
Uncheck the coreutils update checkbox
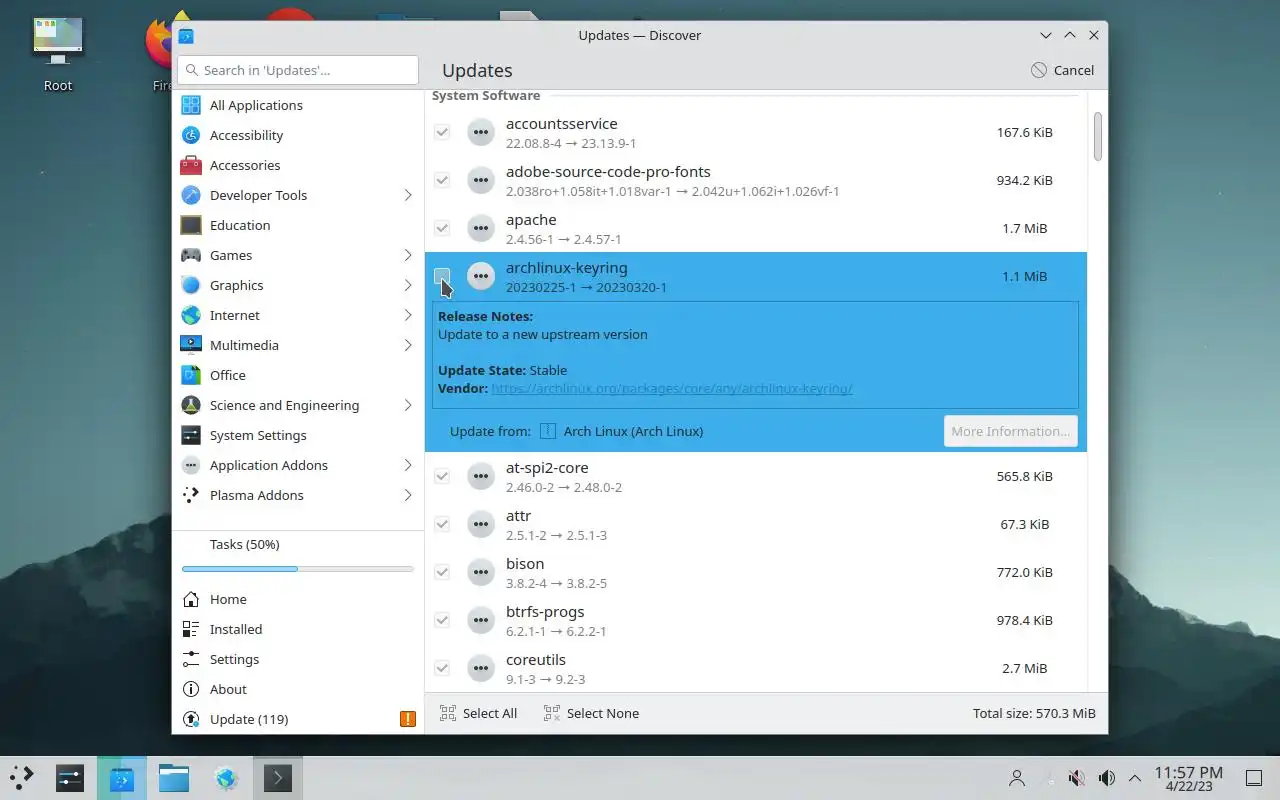coord(442,668)
